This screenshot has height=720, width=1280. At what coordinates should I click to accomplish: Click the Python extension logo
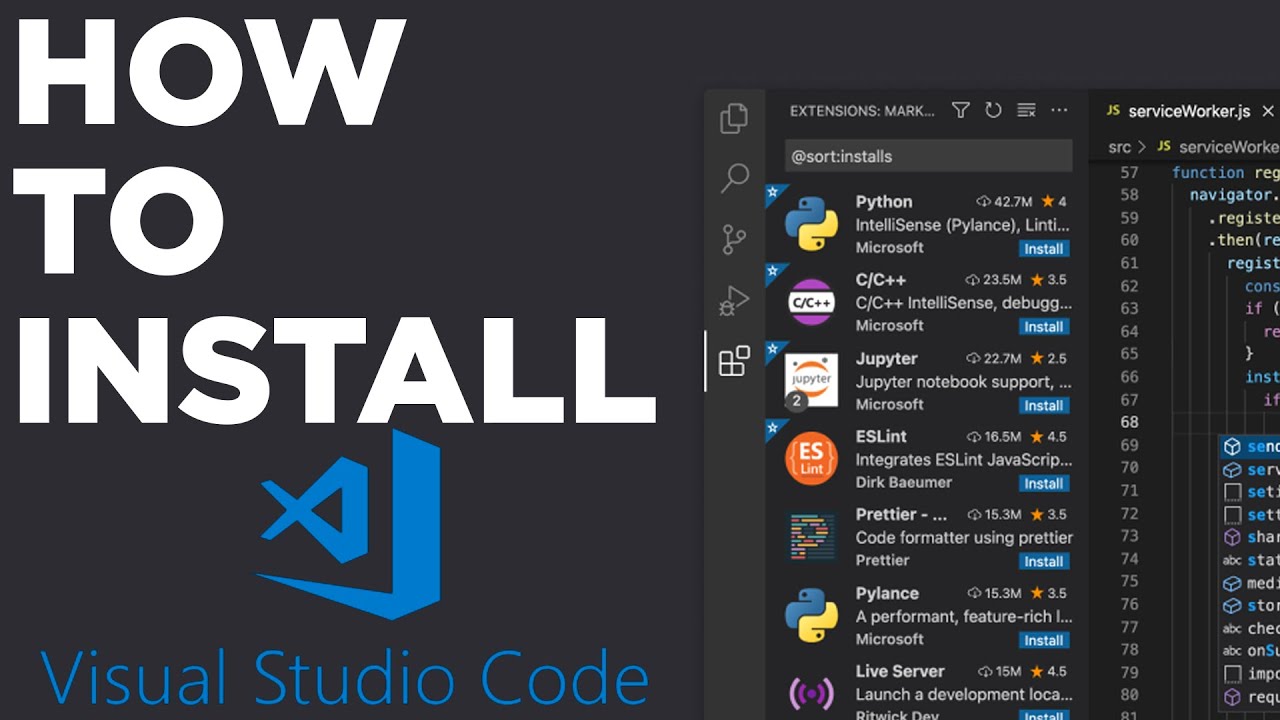pyautogui.click(x=811, y=224)
